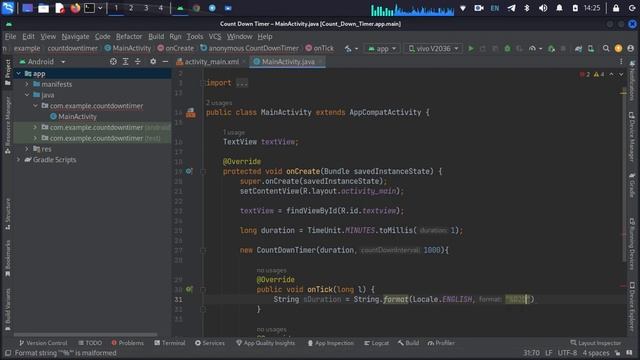Viewport: 640px width, 360px height.
Task: Open the VCS menu
Action: pos(215,36)
